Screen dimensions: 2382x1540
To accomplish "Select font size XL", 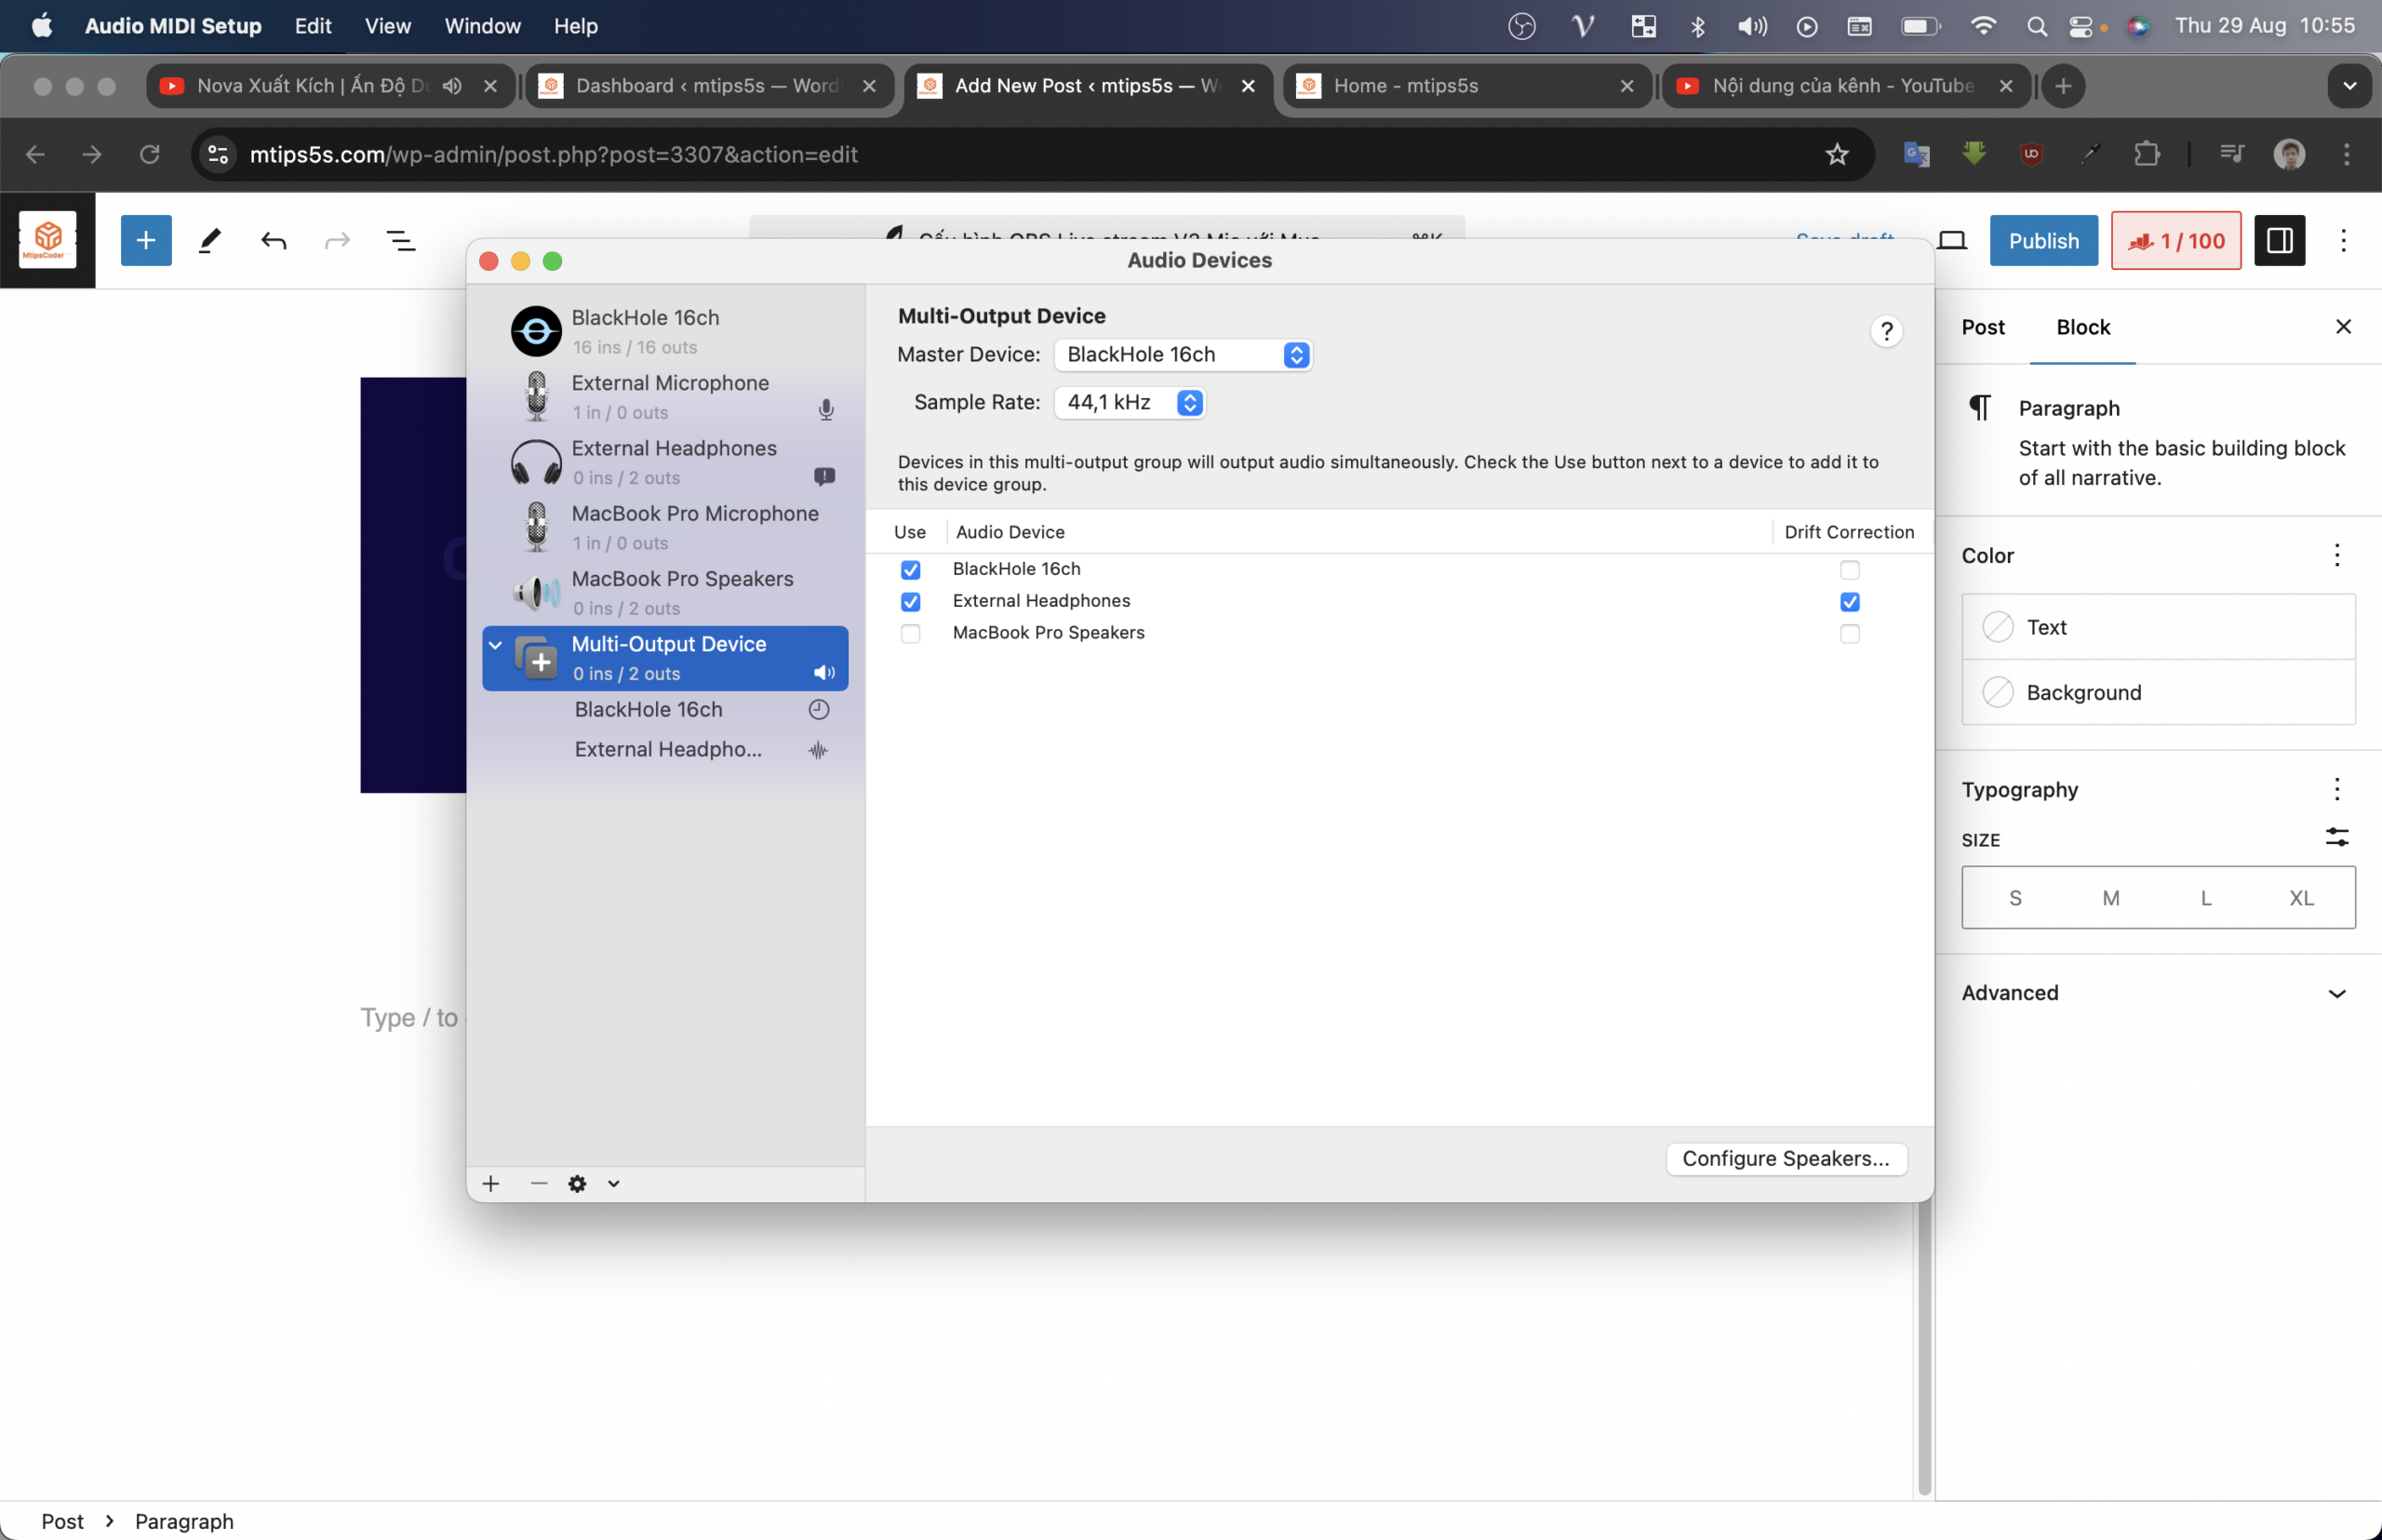I will [x=2301, y=897].
